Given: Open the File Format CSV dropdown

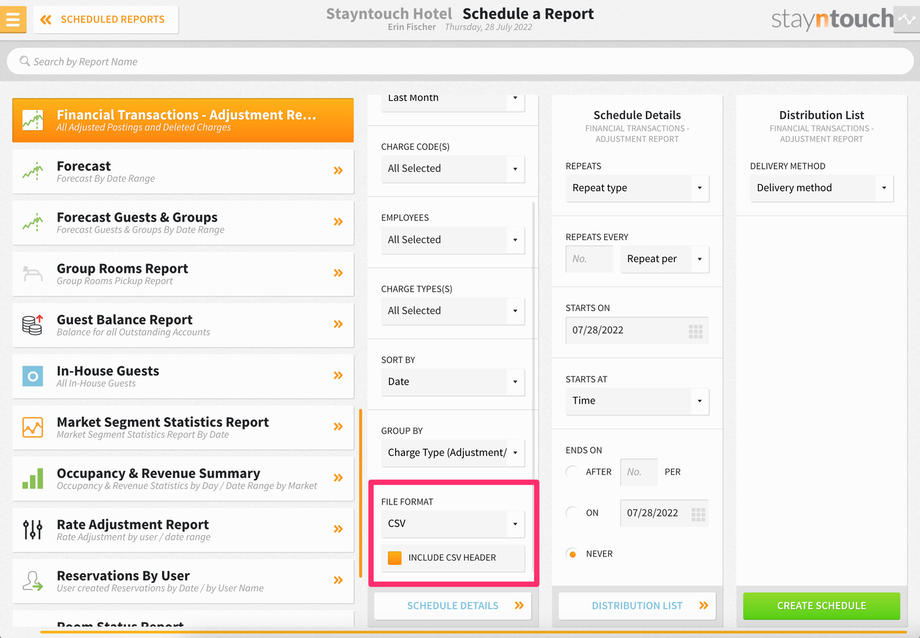Looking at the screenshot, I should 453,524.
